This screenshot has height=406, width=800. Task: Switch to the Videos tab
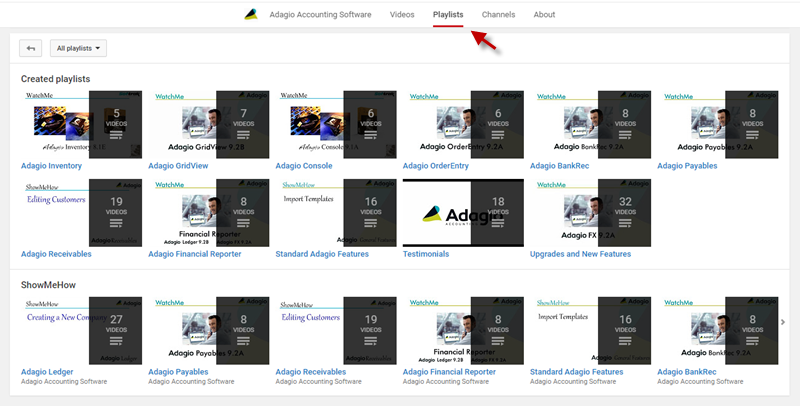coord(402,14)
